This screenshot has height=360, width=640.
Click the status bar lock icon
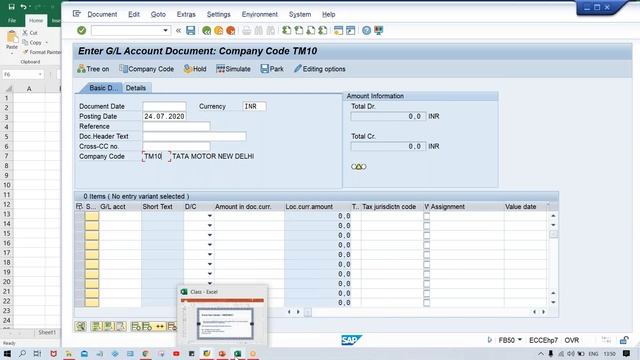(x=624, y=340)
